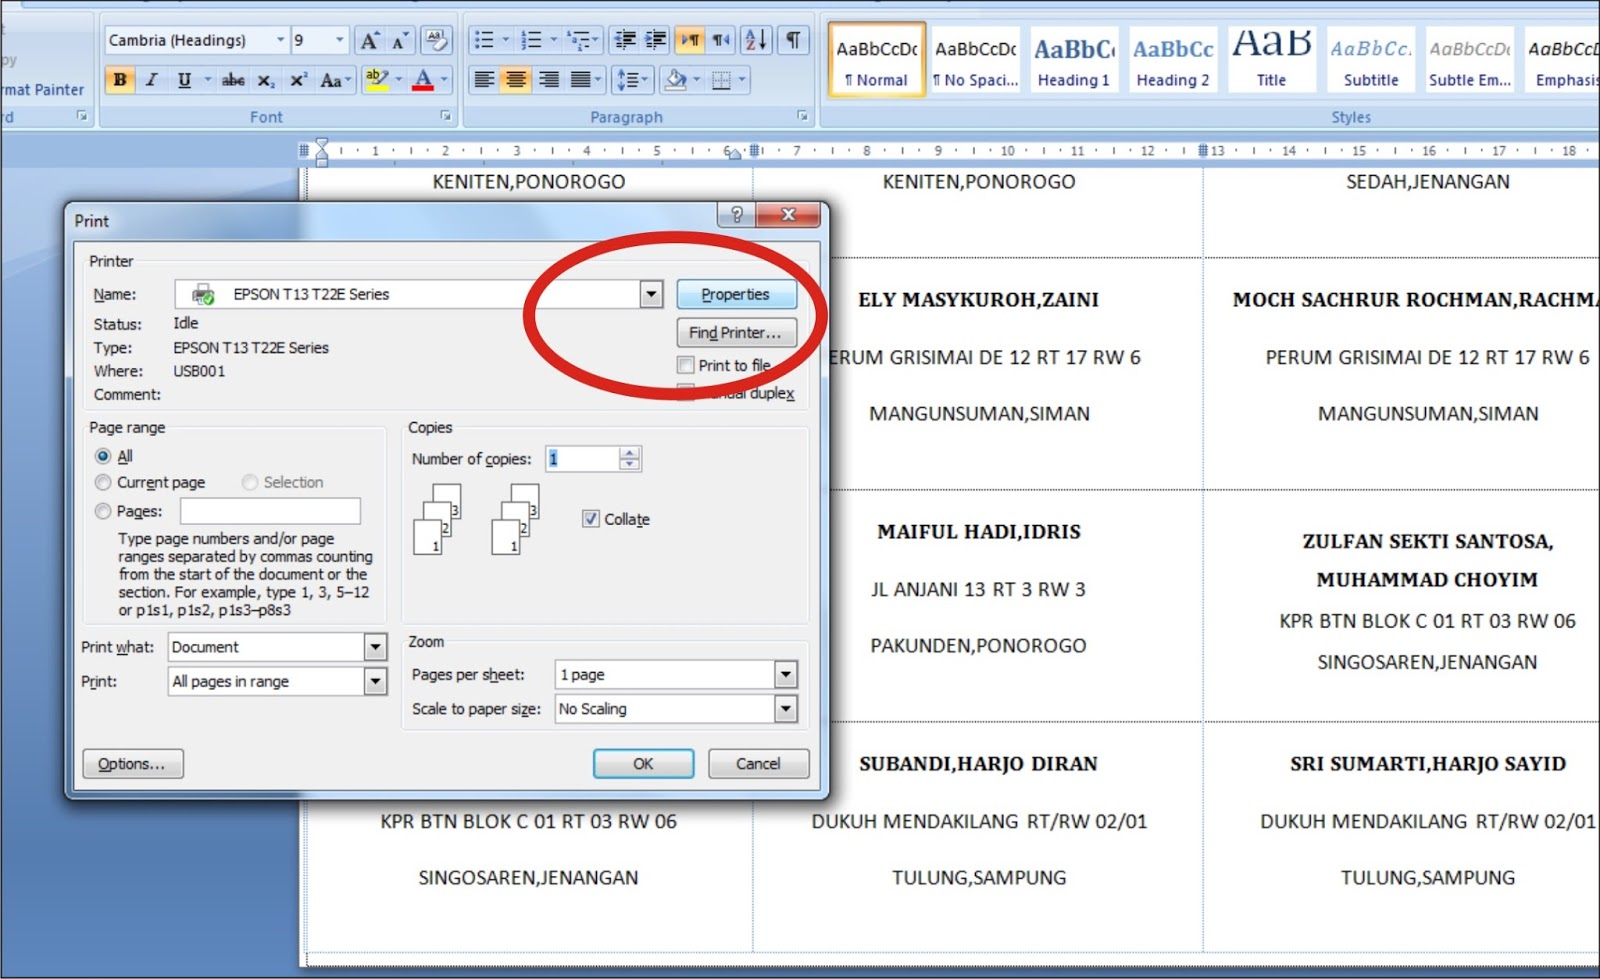Center align the paragraph
Viewport: 1600px width, 979px height.
click(x=516, y=80)
